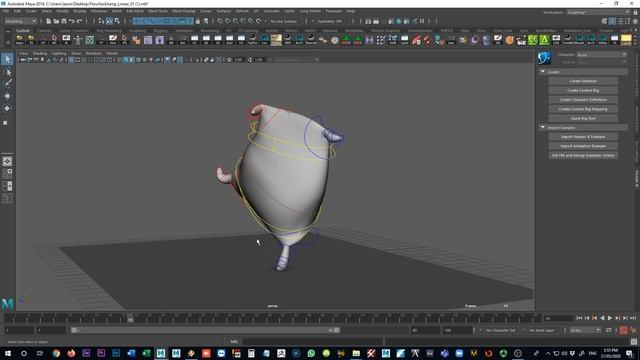The image size is (640, 360).
Task: Click the Undo arrow icon
Action: pos(72,21)
